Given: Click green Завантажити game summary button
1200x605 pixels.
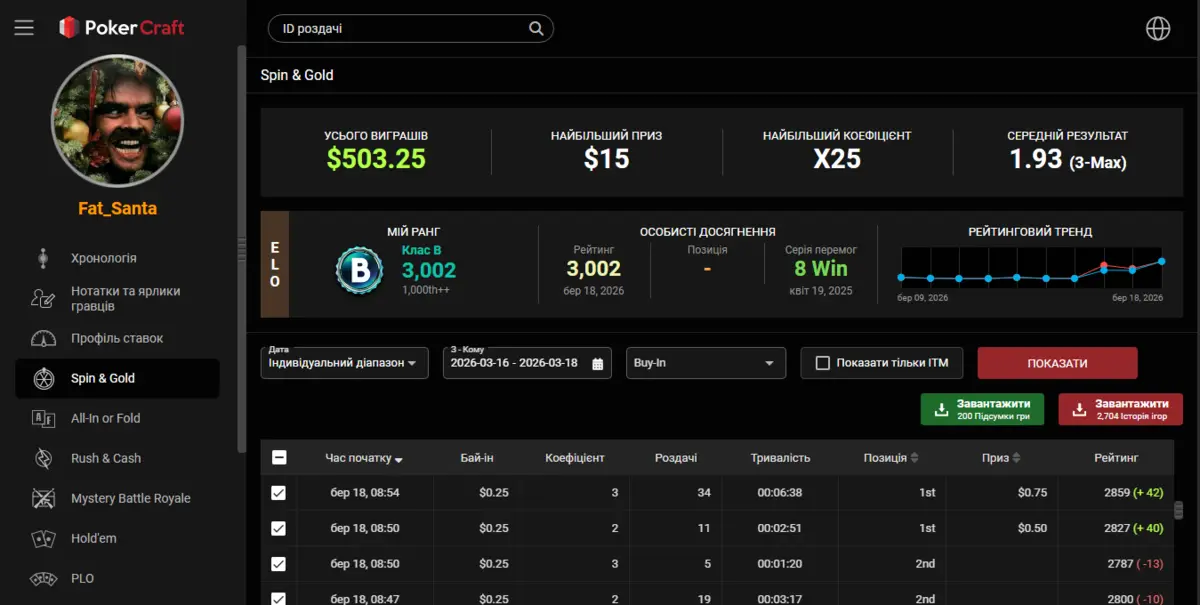Looking at the screenshot, I should click(x=982, y=409).
